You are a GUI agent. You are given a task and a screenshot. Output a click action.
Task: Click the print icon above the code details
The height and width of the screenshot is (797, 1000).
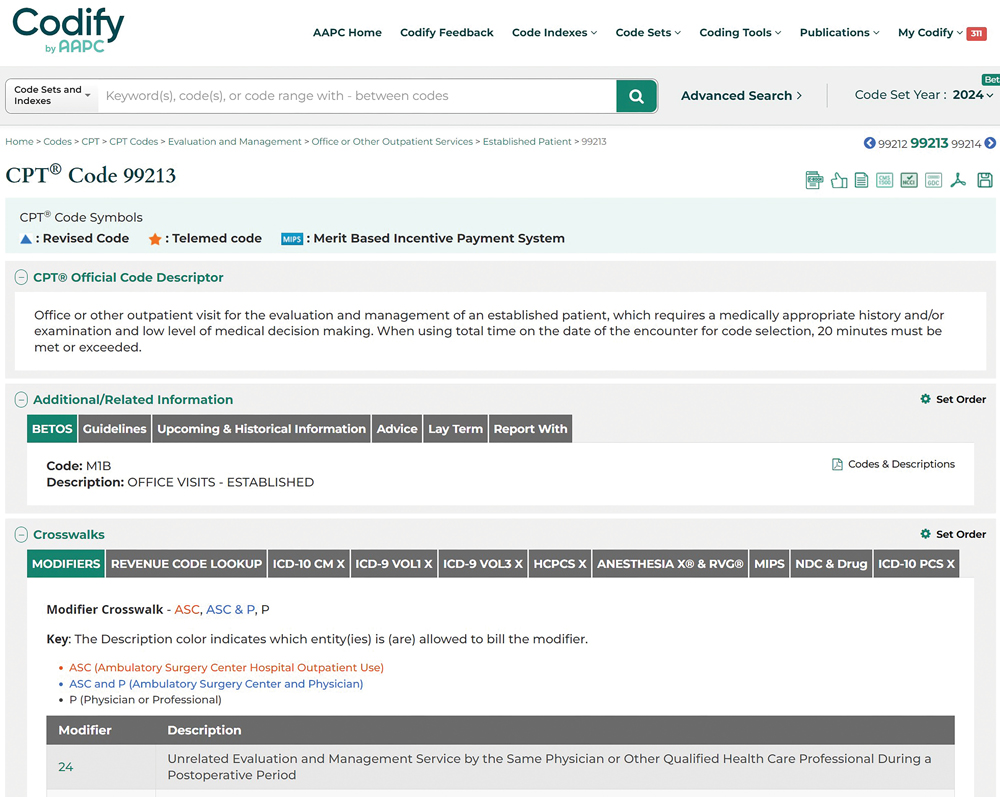pyautogui.click(x=814, y=180)
